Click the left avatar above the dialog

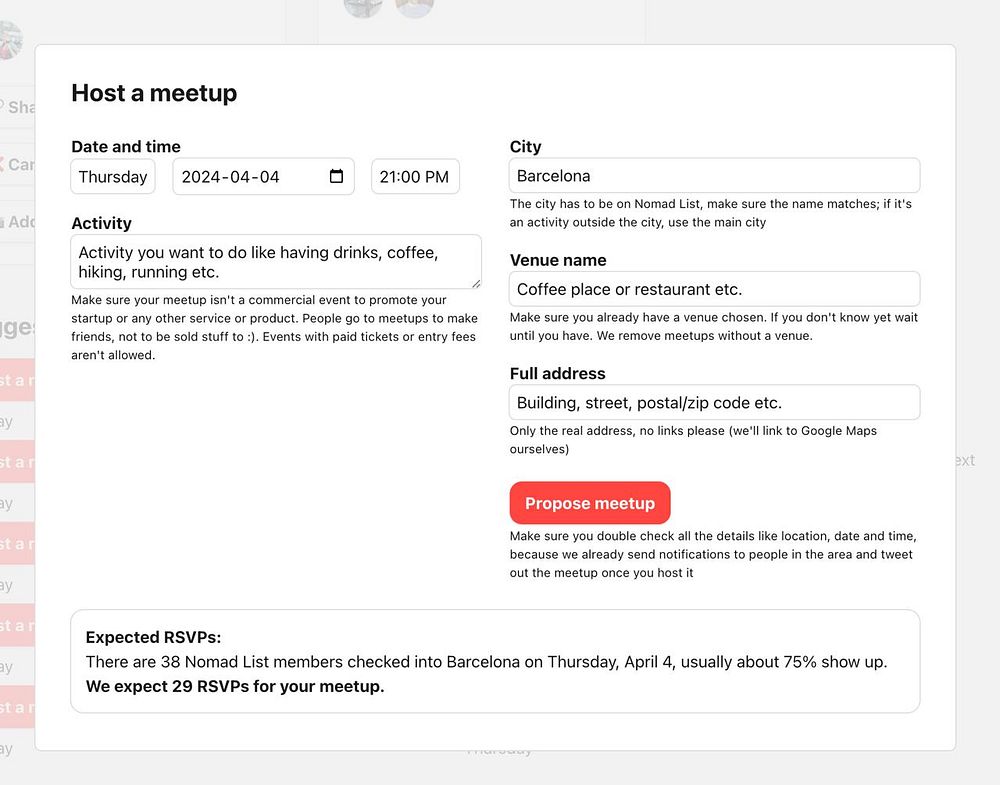pos(362,6)
